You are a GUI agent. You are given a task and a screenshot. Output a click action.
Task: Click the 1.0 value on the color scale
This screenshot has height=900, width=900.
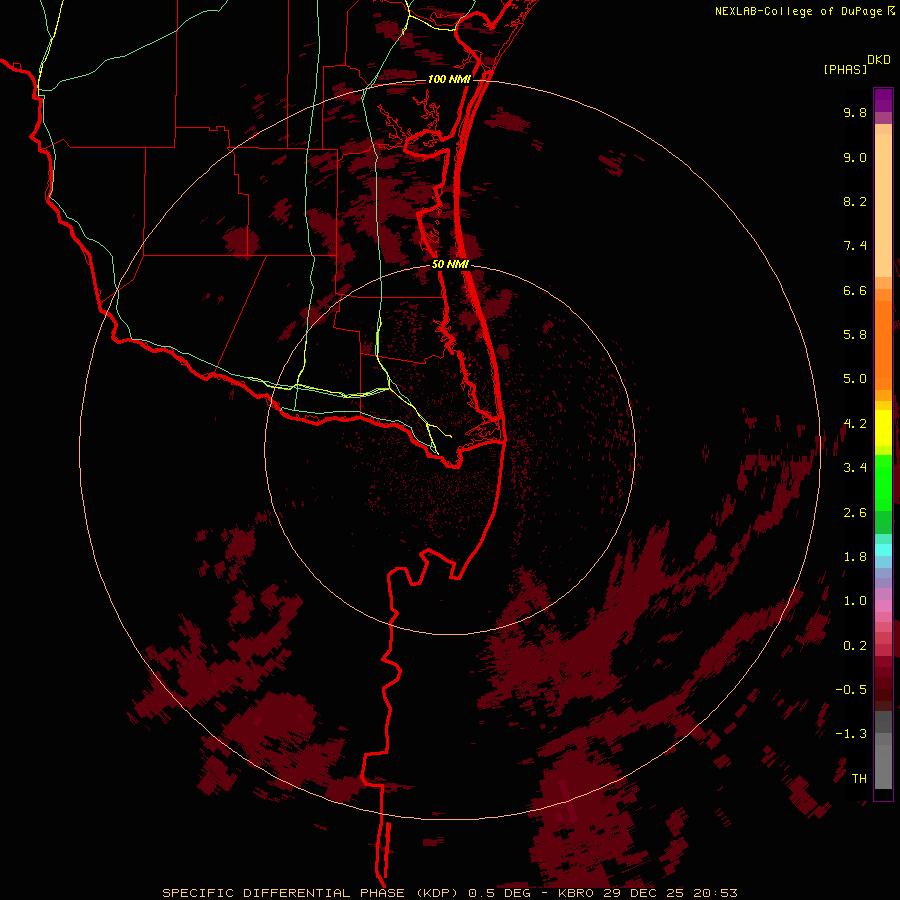(855, 601)
